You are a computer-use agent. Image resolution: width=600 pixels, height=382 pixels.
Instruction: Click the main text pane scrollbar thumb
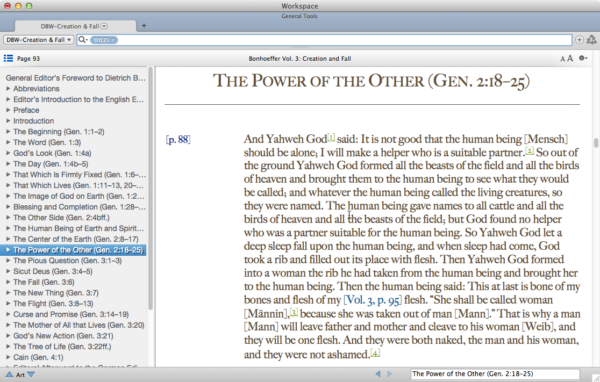click(x=596, y=143)
